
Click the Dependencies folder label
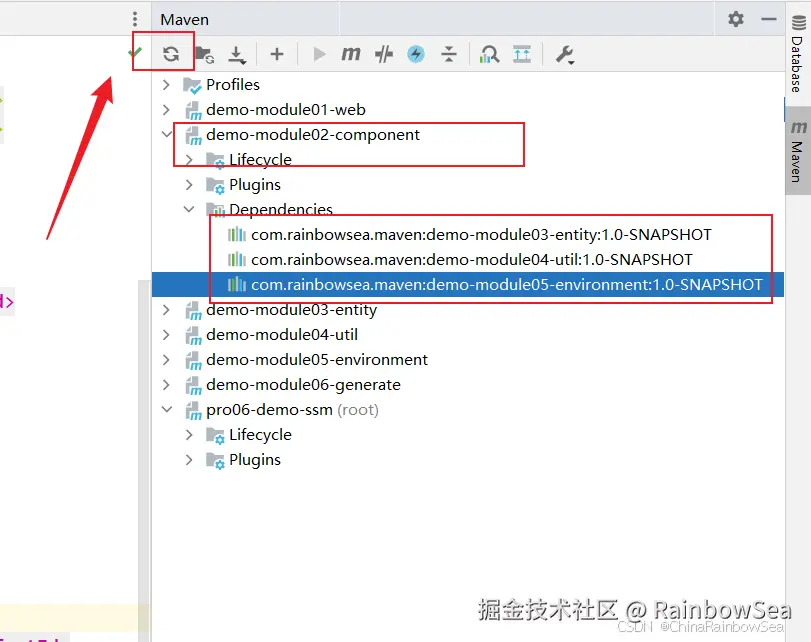tap(281, 210)
